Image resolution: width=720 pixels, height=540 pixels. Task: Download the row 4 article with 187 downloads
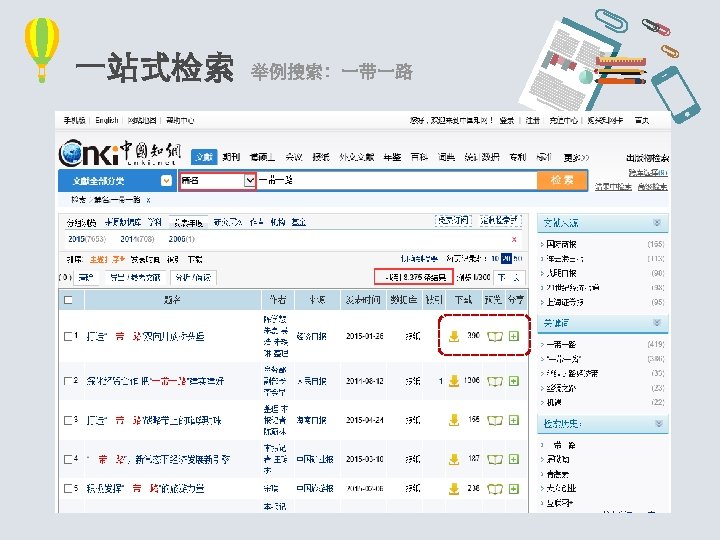(x=454, y=459)
